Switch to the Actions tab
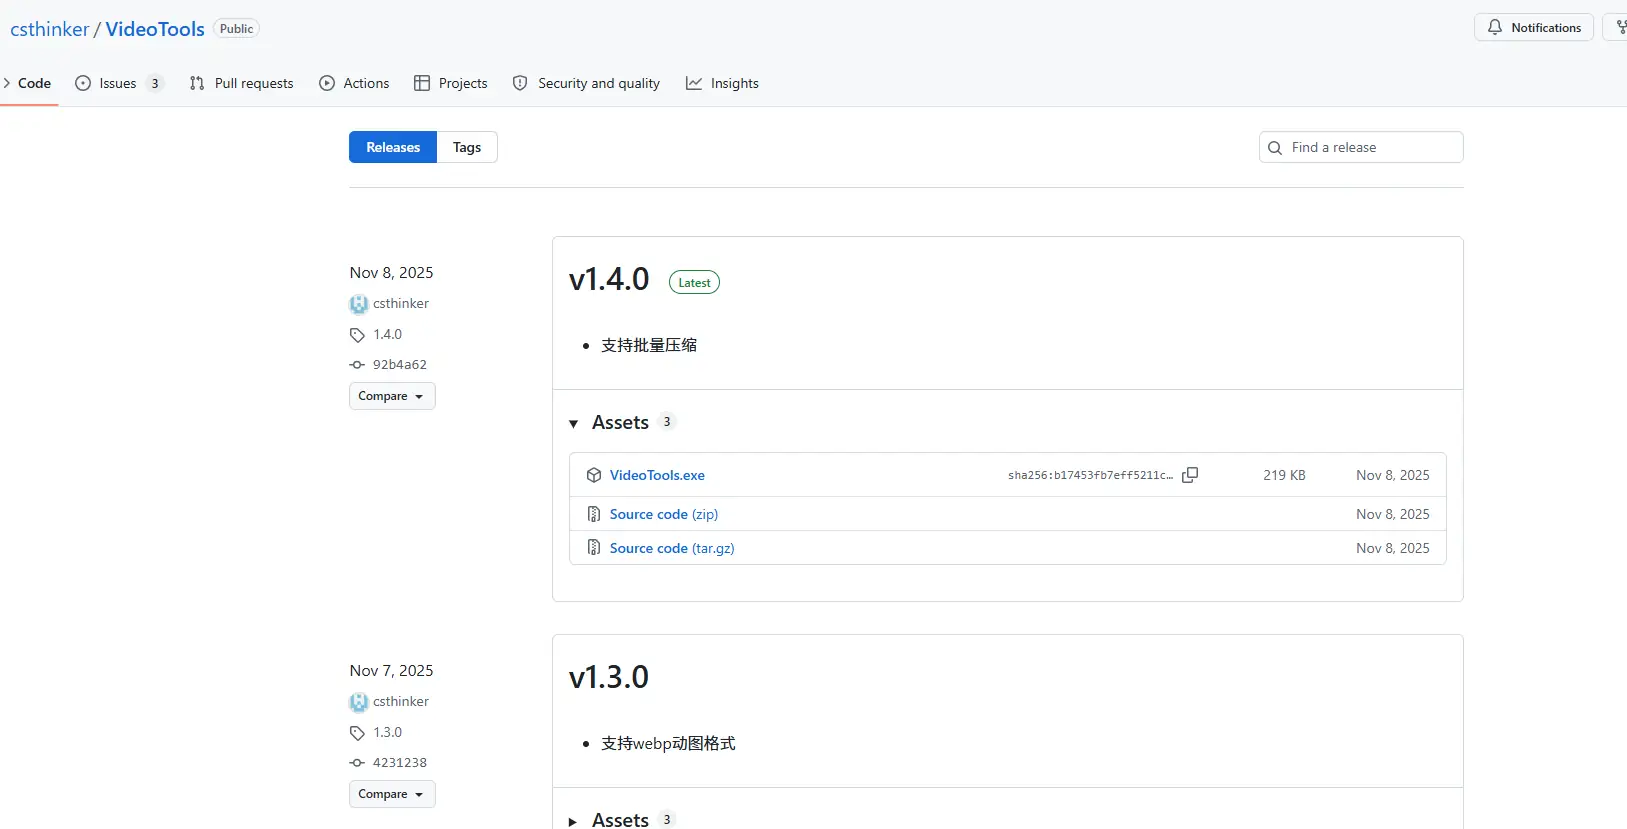Screen dimensions: 1627x829 point(354,83)
